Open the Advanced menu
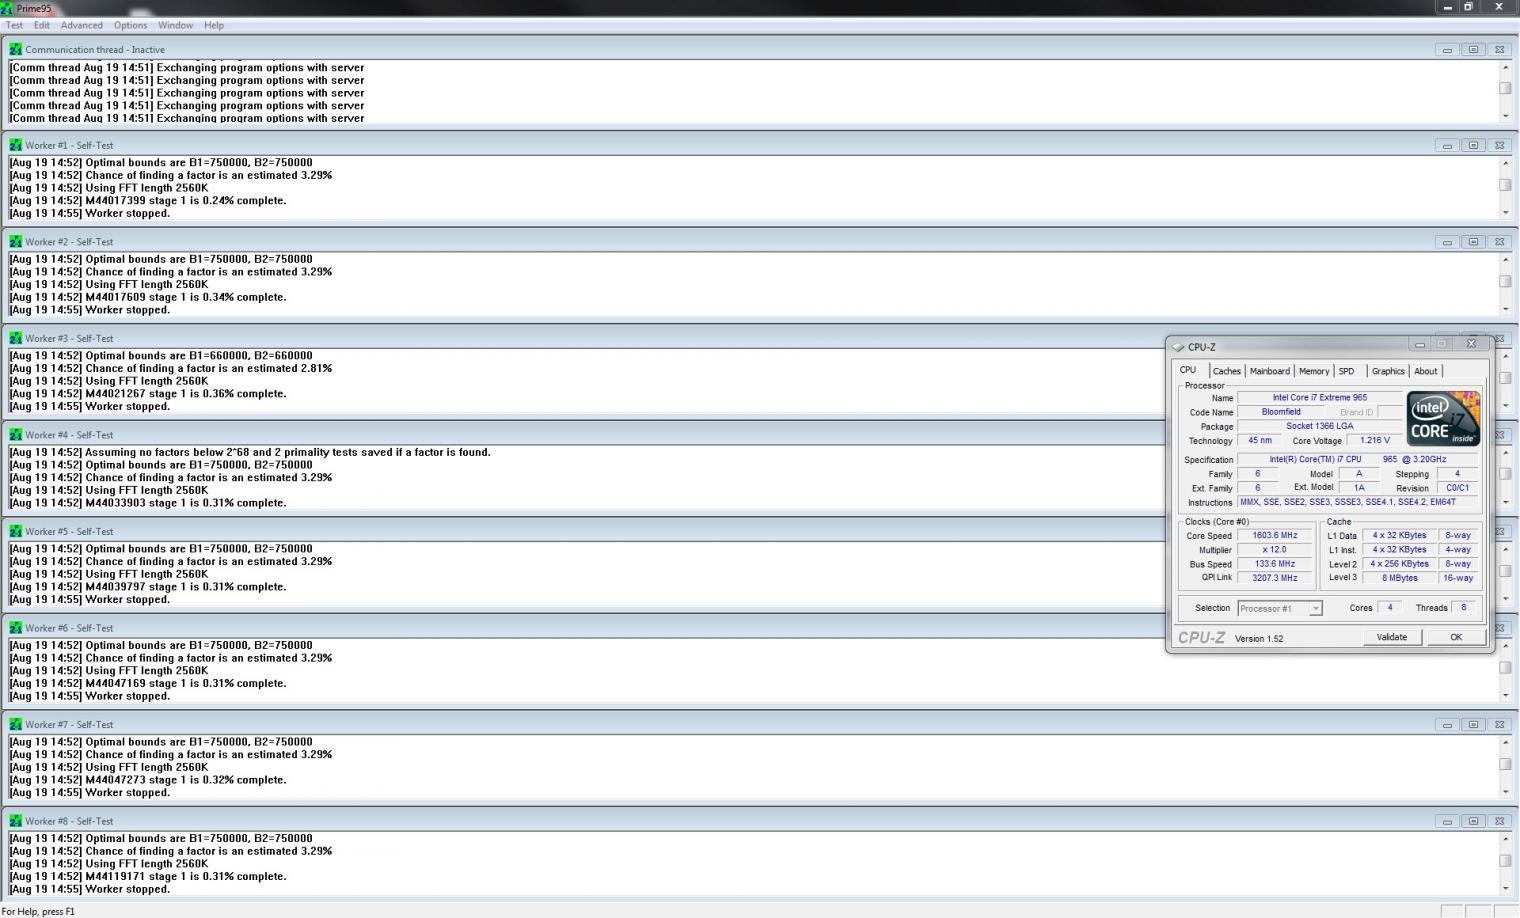The image size is (1520, 918). 81,25
